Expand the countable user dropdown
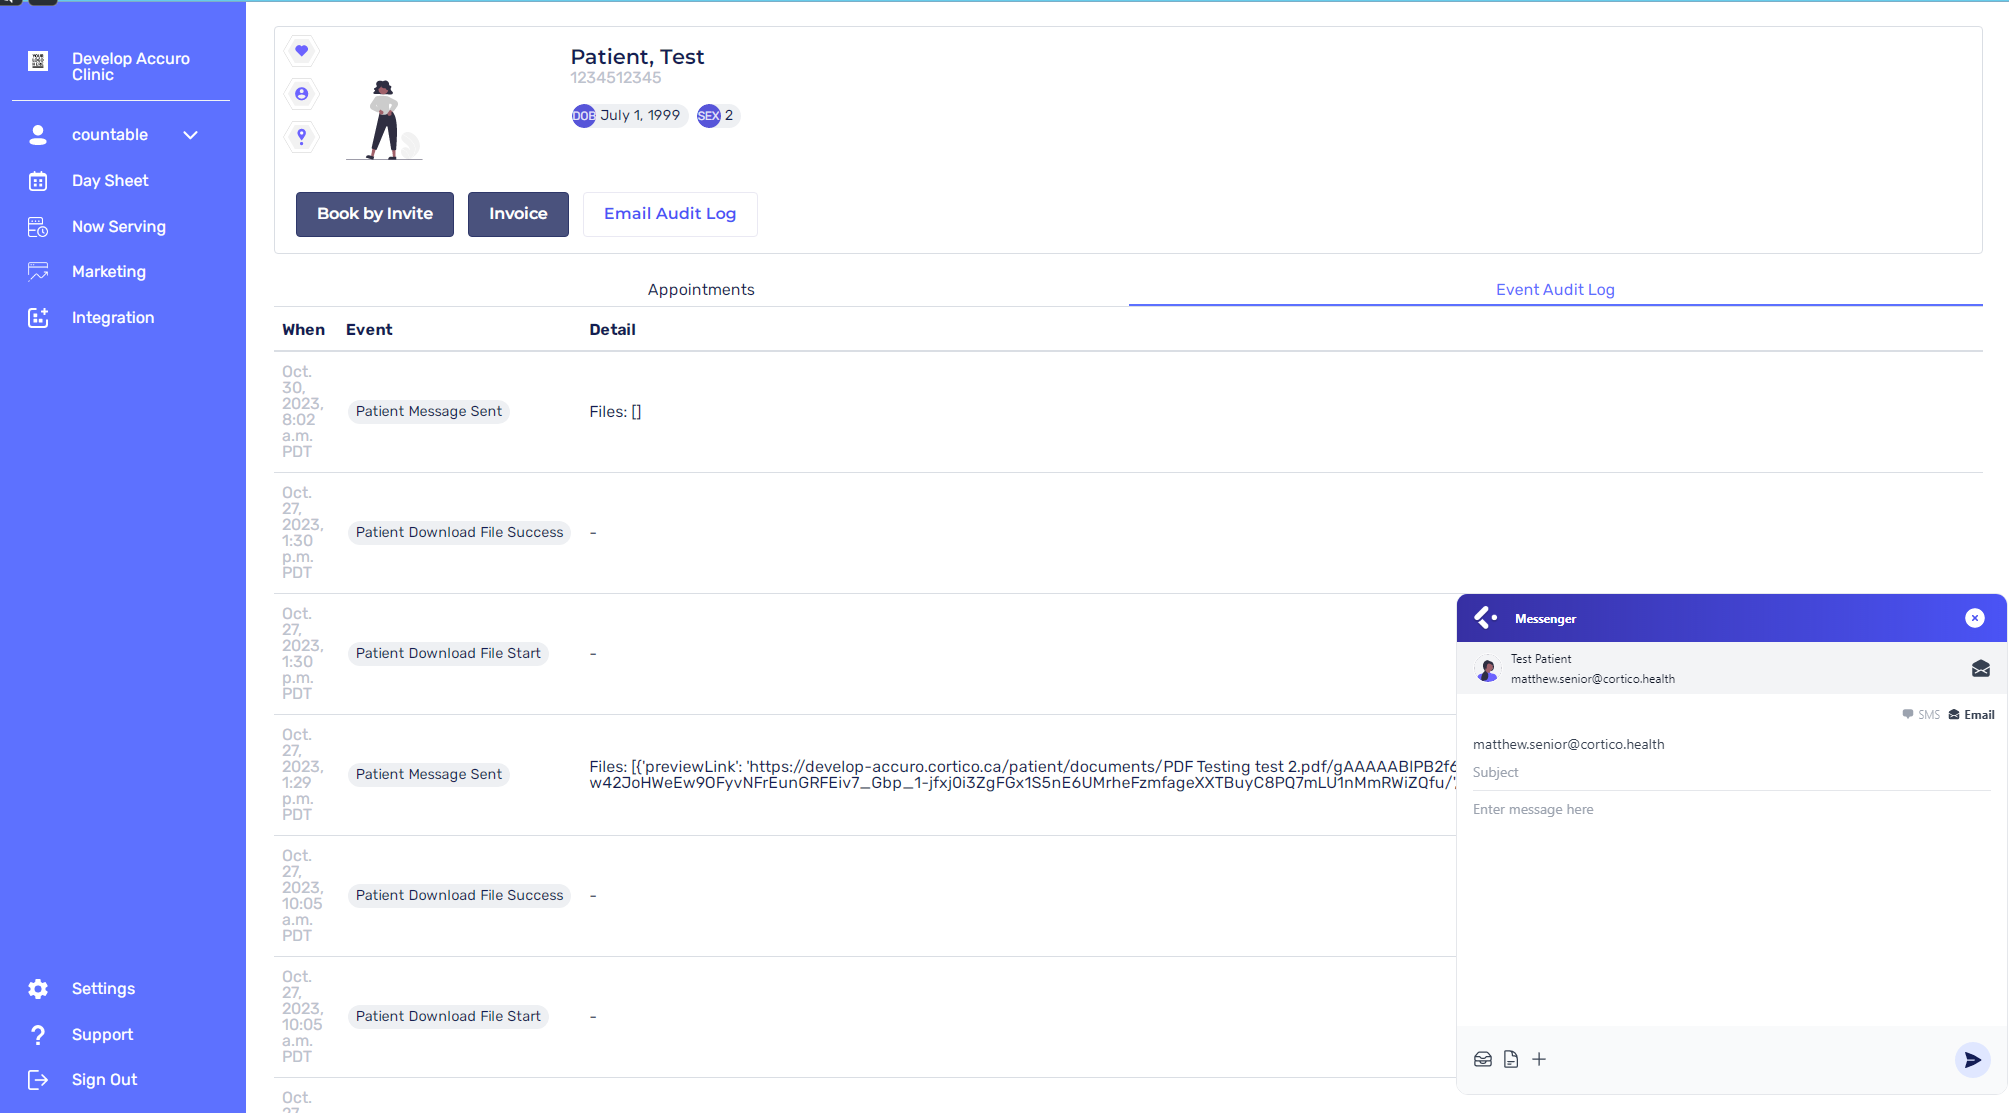 [190, 135]
